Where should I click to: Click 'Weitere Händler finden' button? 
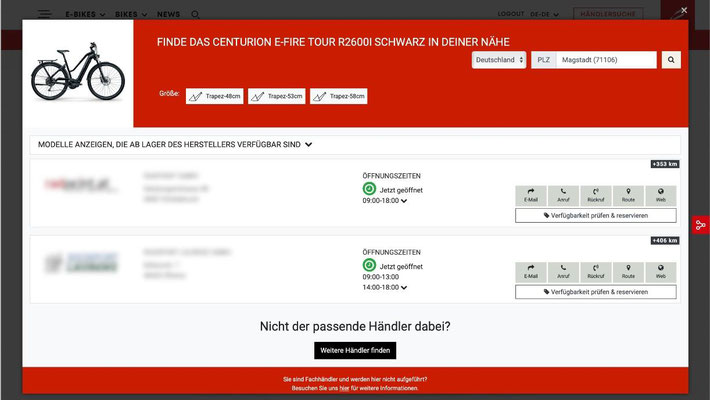pyautogui.click(x=355, y=351)
